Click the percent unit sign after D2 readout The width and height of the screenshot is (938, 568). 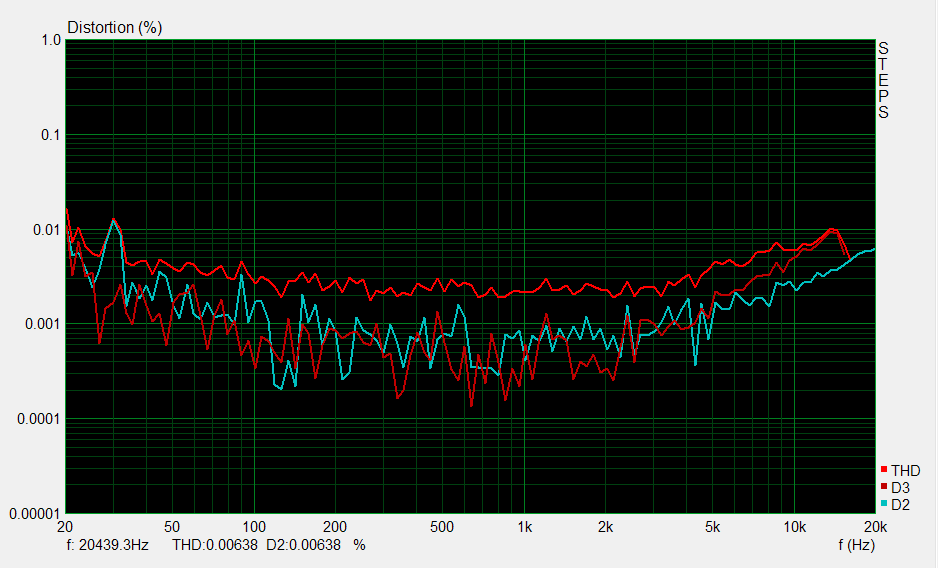pyautogui.click(x=359, y=545)
